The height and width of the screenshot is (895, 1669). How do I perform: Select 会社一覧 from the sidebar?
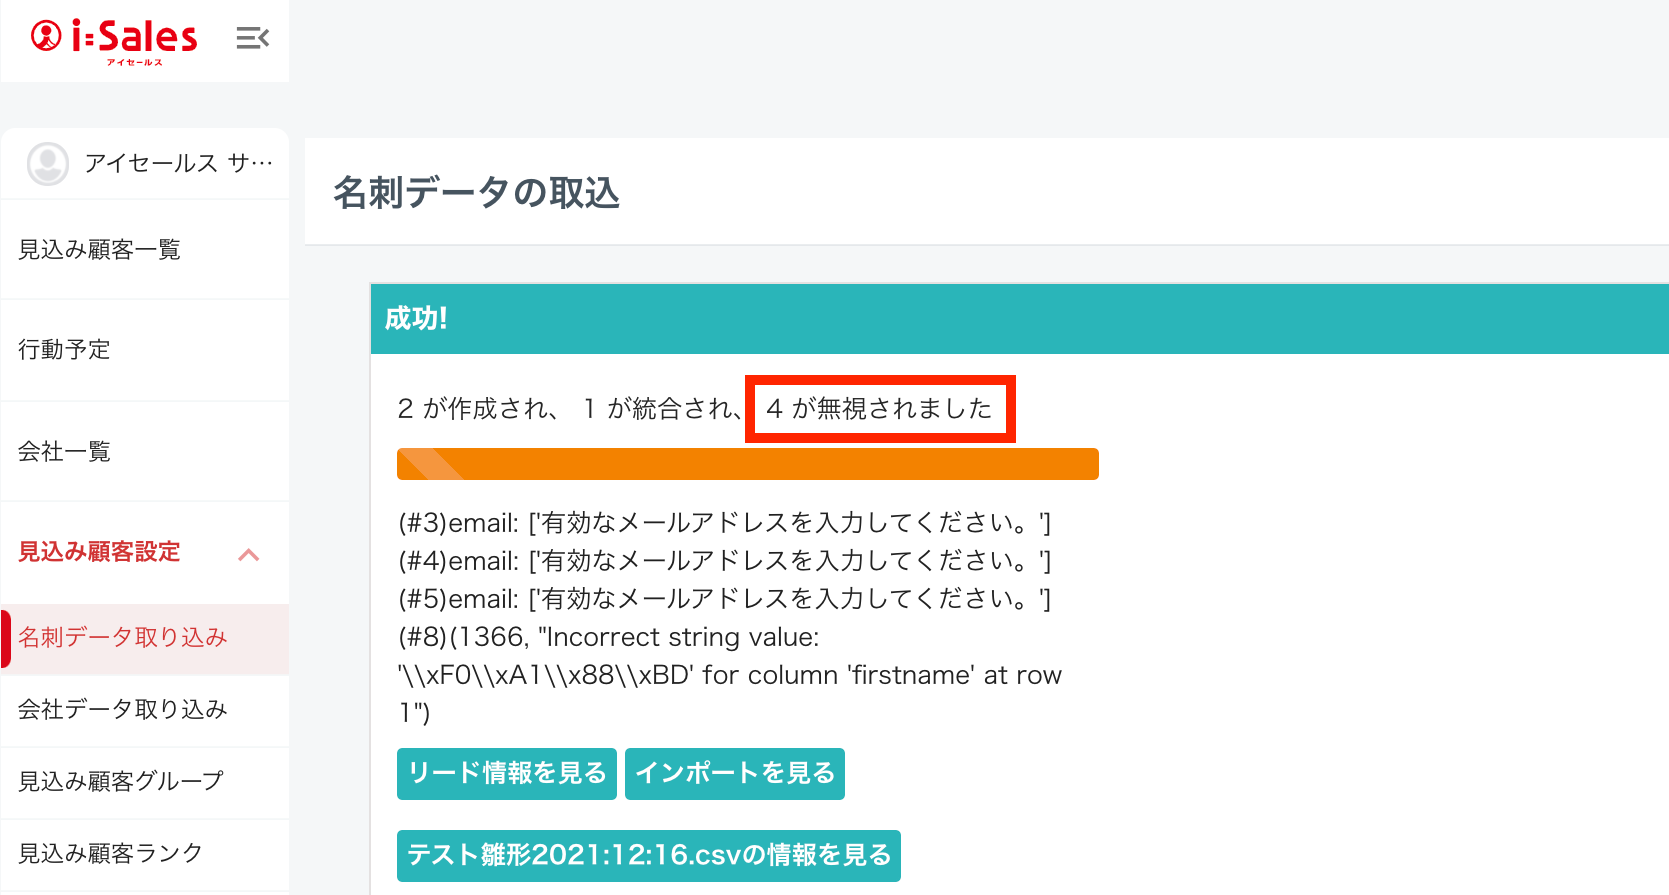[64, 452]
